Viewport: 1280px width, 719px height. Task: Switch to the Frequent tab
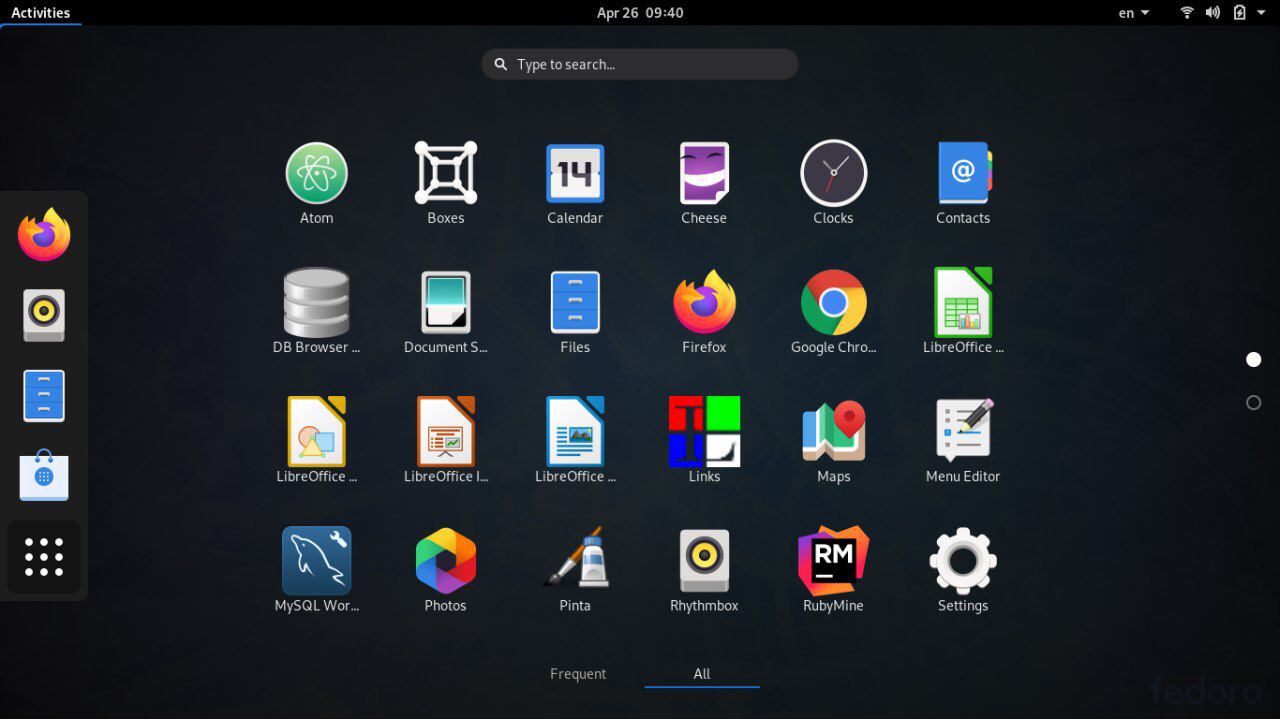(x=578, y=674)
